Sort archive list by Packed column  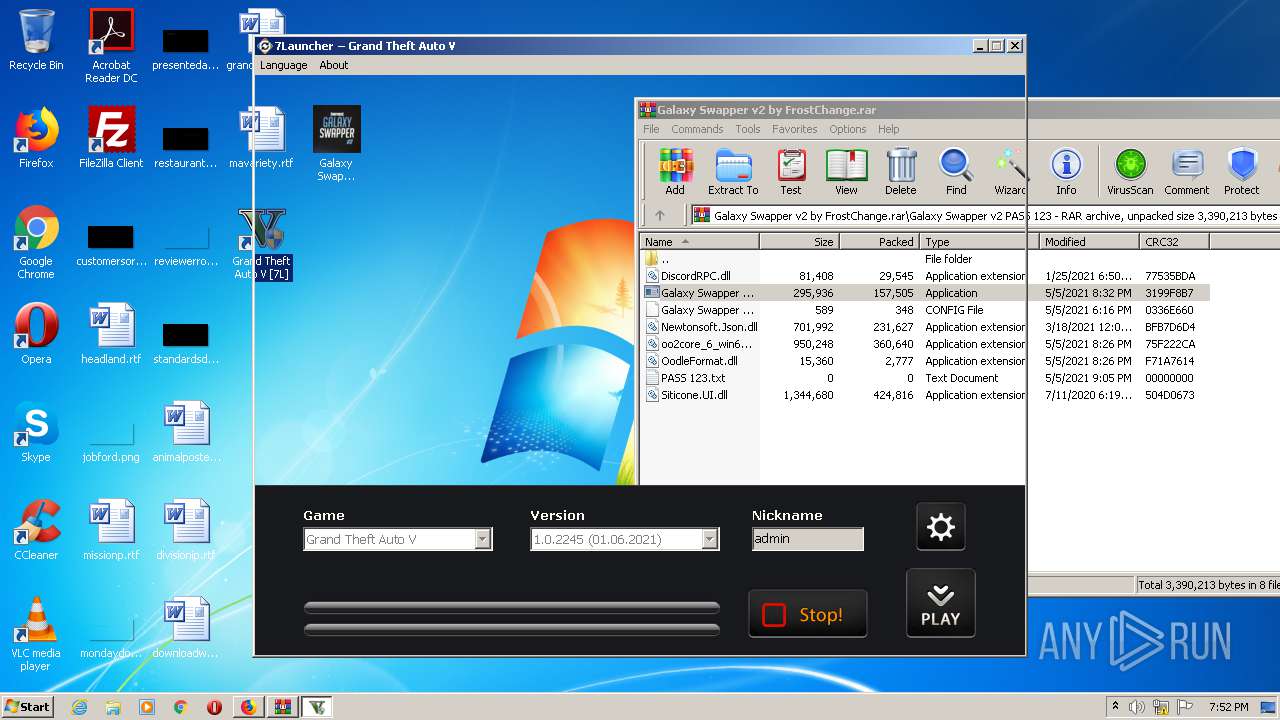coord(879,241)
